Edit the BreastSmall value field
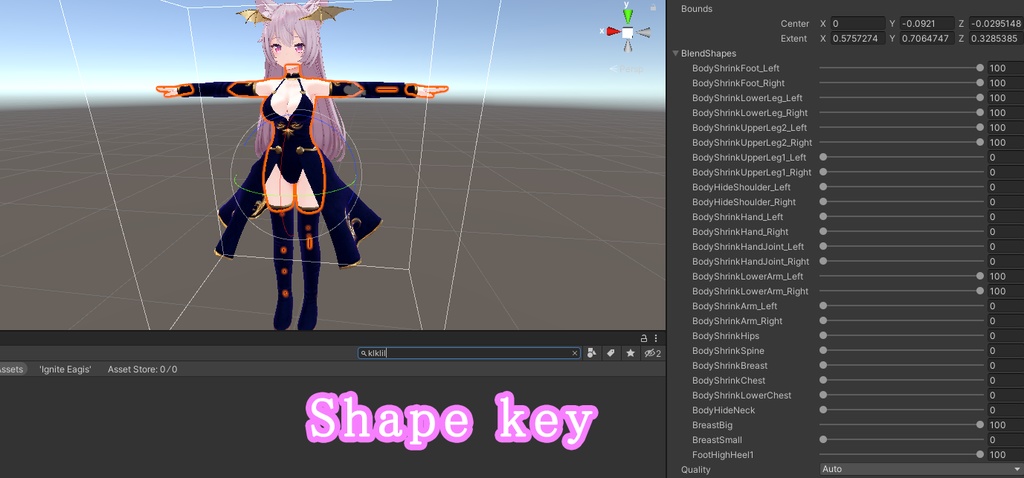Viewport: 1024px width, 478px height. tap(1005, 440)
